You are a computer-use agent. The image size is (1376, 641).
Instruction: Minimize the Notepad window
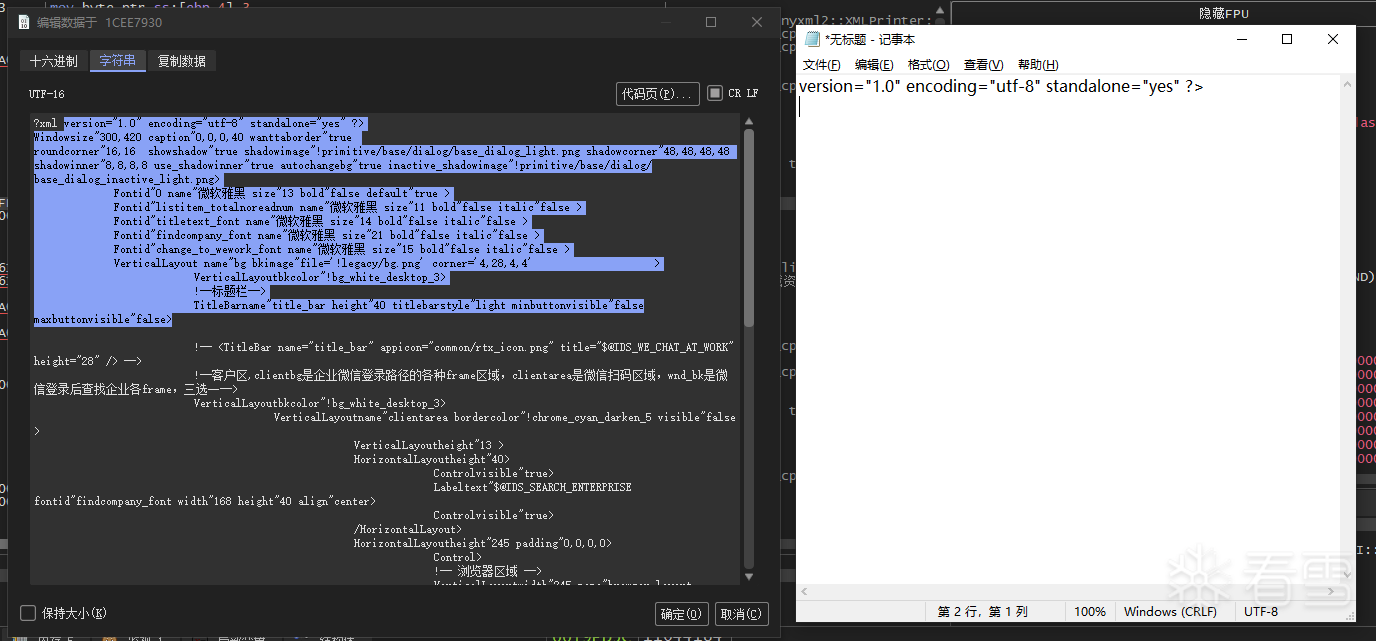click(1241, 40)
